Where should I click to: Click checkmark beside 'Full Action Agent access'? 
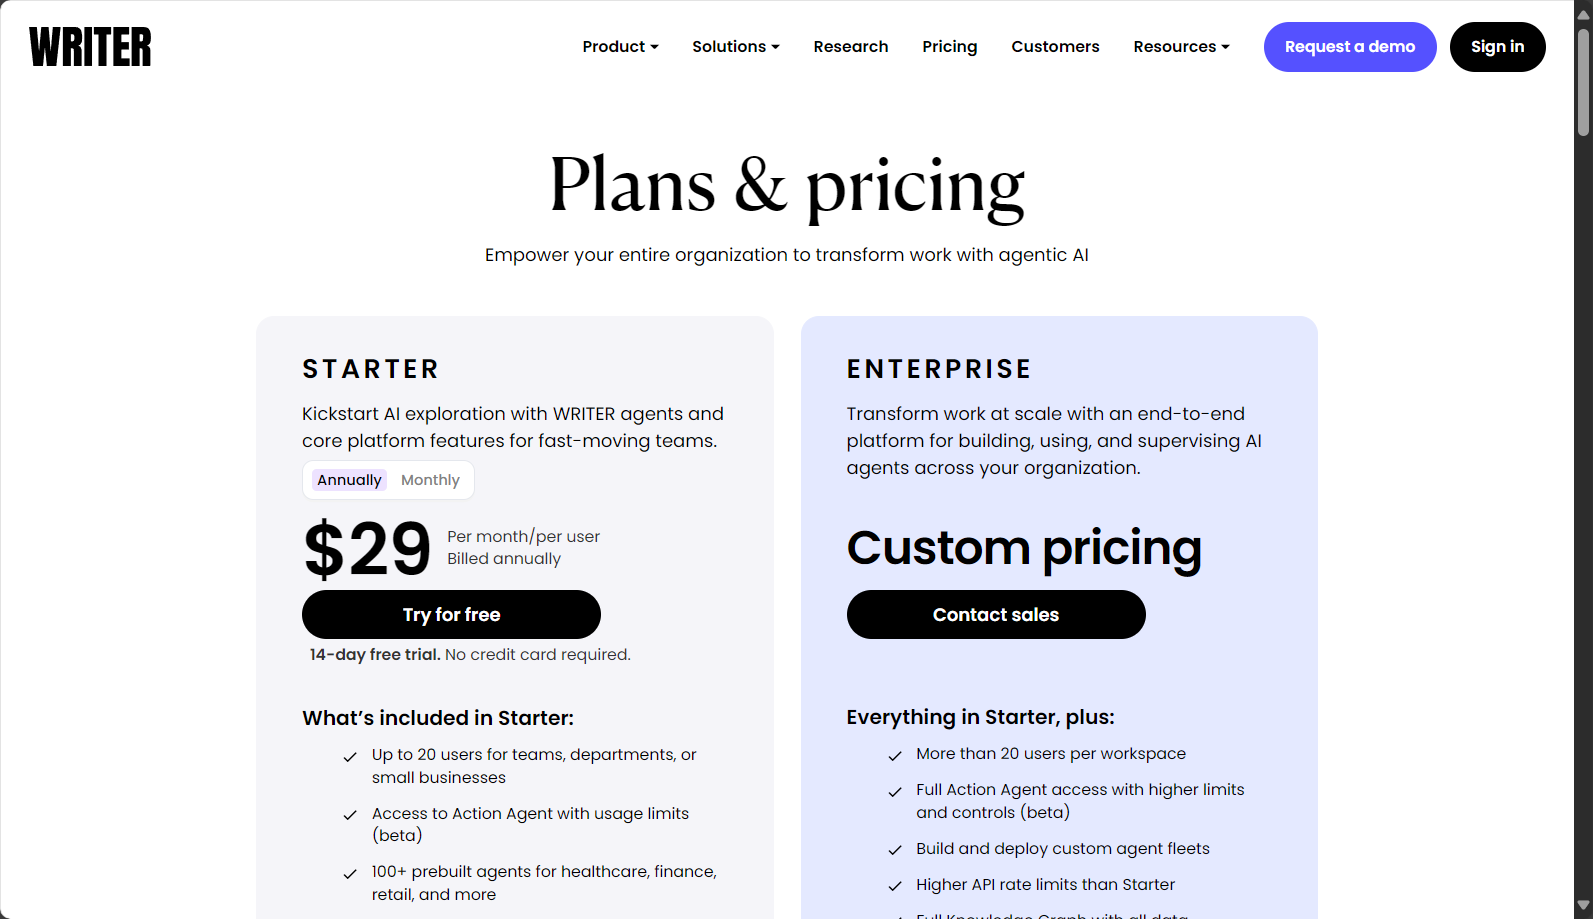point(895,792)
